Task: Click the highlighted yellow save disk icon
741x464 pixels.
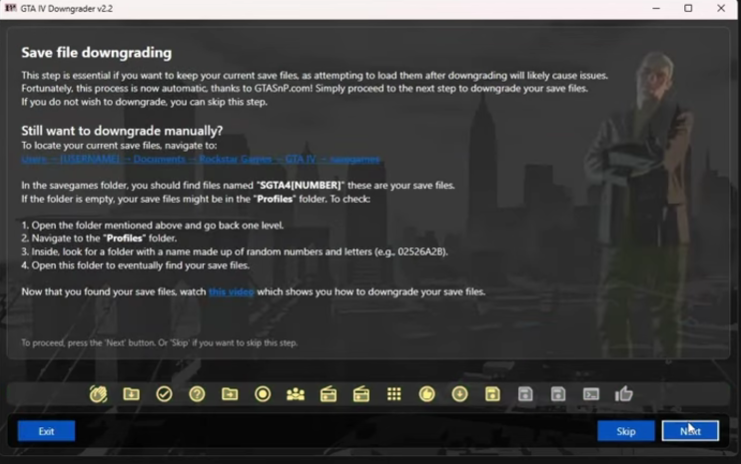Action: click(x=492, y=394)
